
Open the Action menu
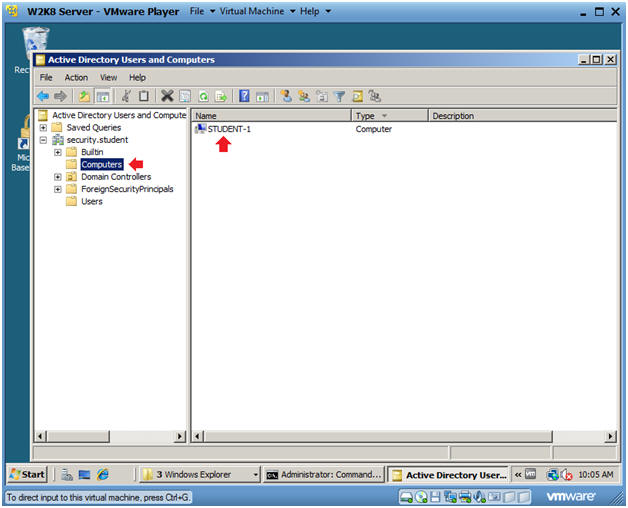click(76, 77)
